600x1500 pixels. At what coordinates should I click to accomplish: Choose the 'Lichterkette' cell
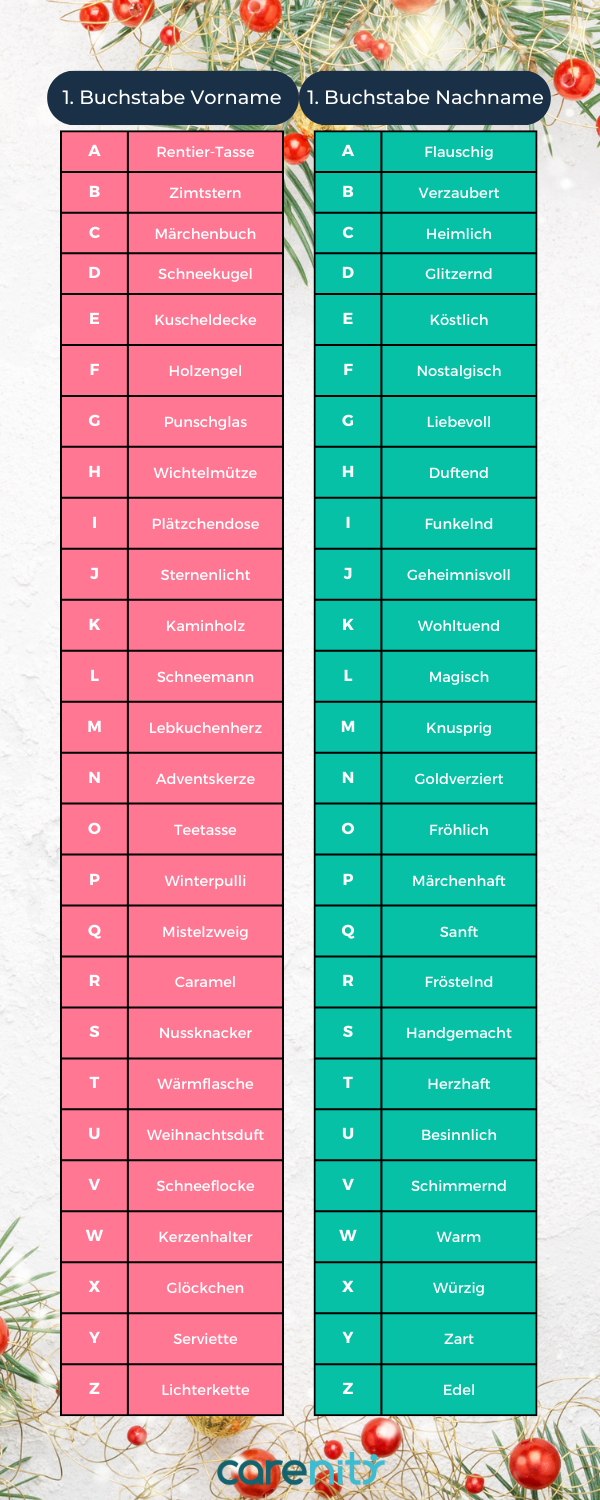pos(205,1390)
